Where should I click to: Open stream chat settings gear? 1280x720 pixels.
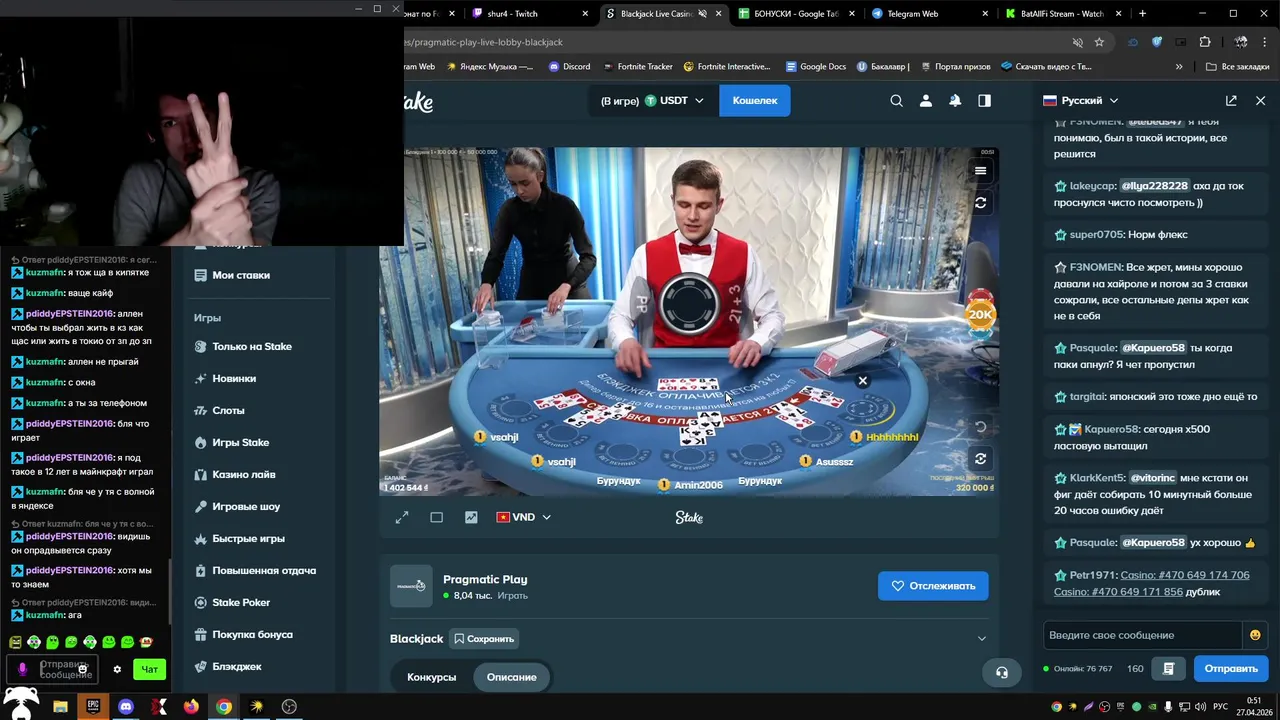[117, 669]
